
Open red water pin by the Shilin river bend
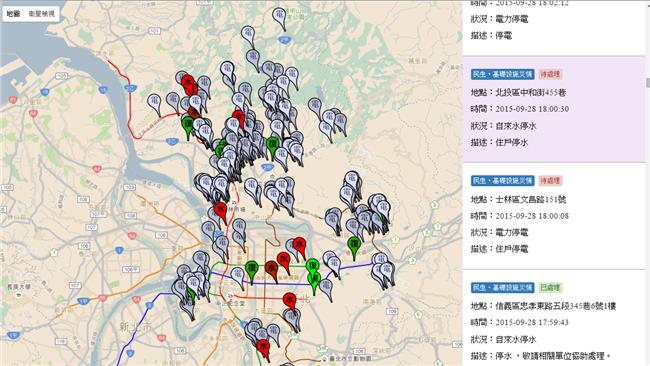point(220,211)
